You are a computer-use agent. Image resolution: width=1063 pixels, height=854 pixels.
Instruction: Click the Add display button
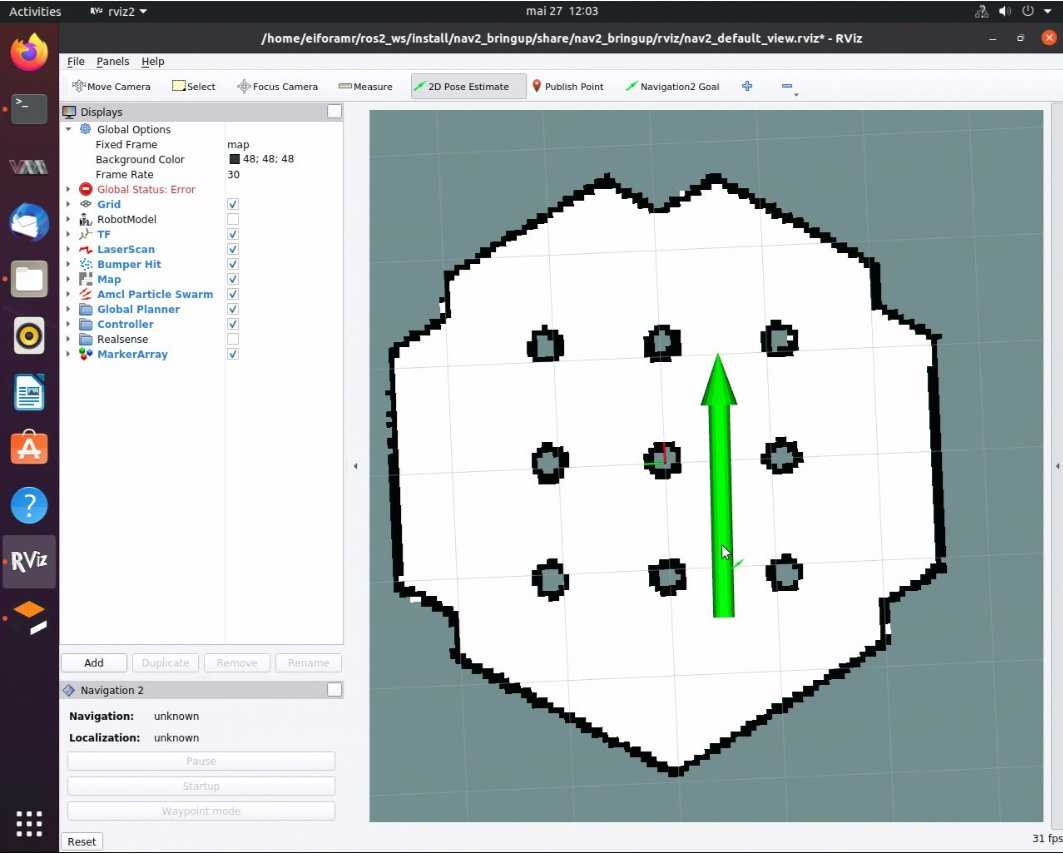pos(94,663)
